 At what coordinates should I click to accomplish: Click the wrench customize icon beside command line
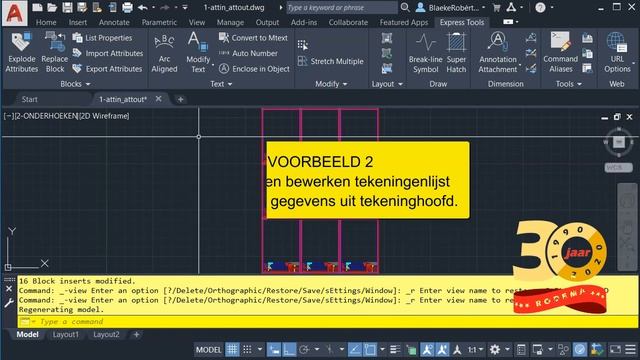(9, 303)
